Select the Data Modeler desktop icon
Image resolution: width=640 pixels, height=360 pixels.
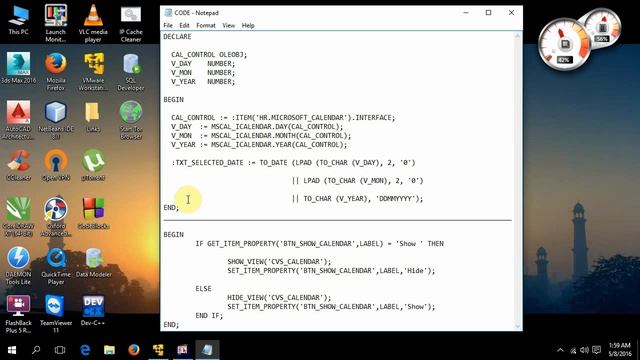pyautogui.click(x=93, y=262)
